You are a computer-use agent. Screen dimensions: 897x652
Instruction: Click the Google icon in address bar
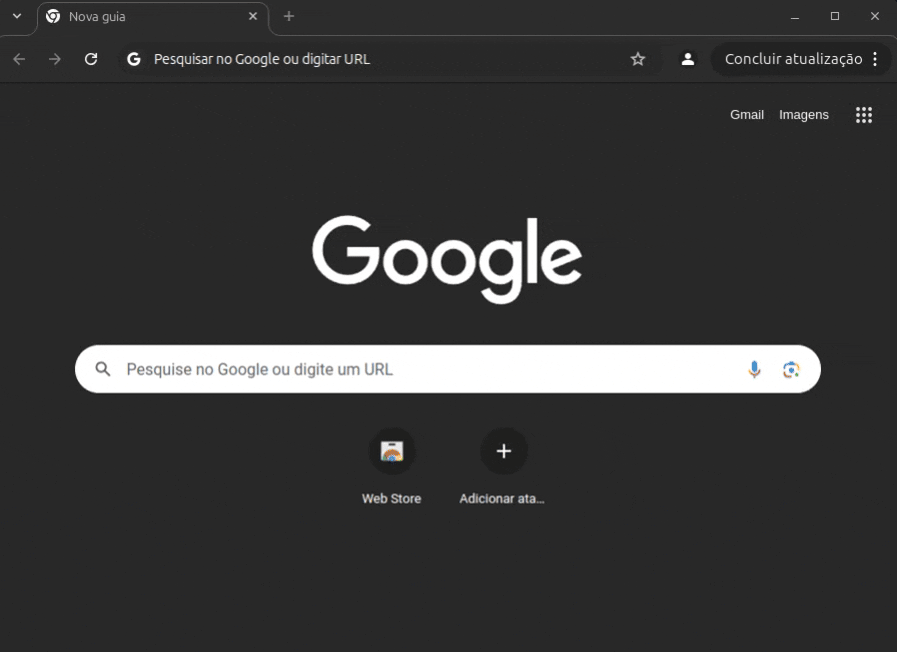(x=134, y=59)
